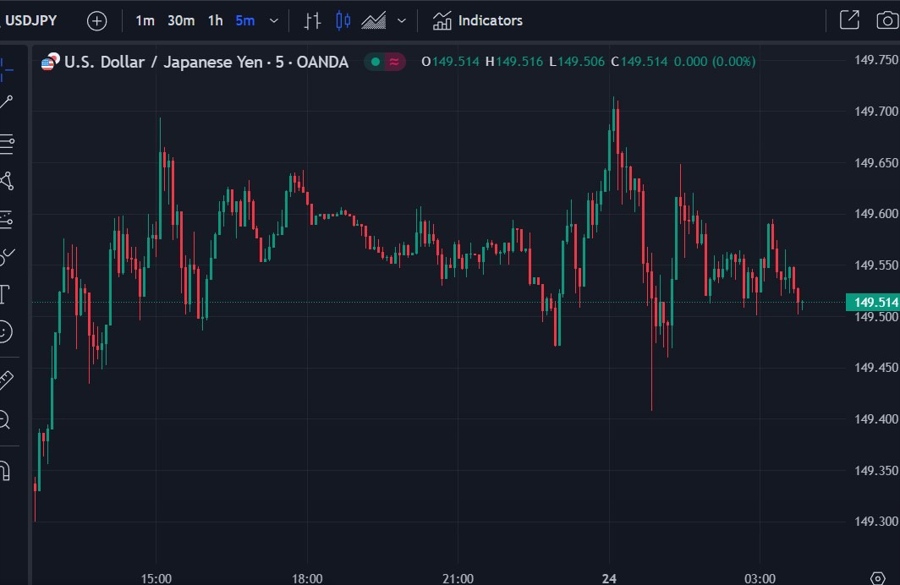This screenshot has width=900, height=585.
Task: Click the green market open status dot
Action: pyautogui.click(x=375, y=61)
